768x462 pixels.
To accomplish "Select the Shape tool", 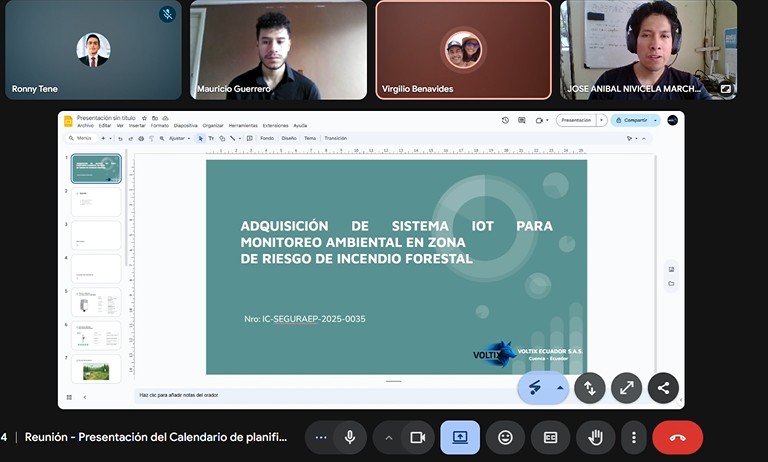I will 222,139.
